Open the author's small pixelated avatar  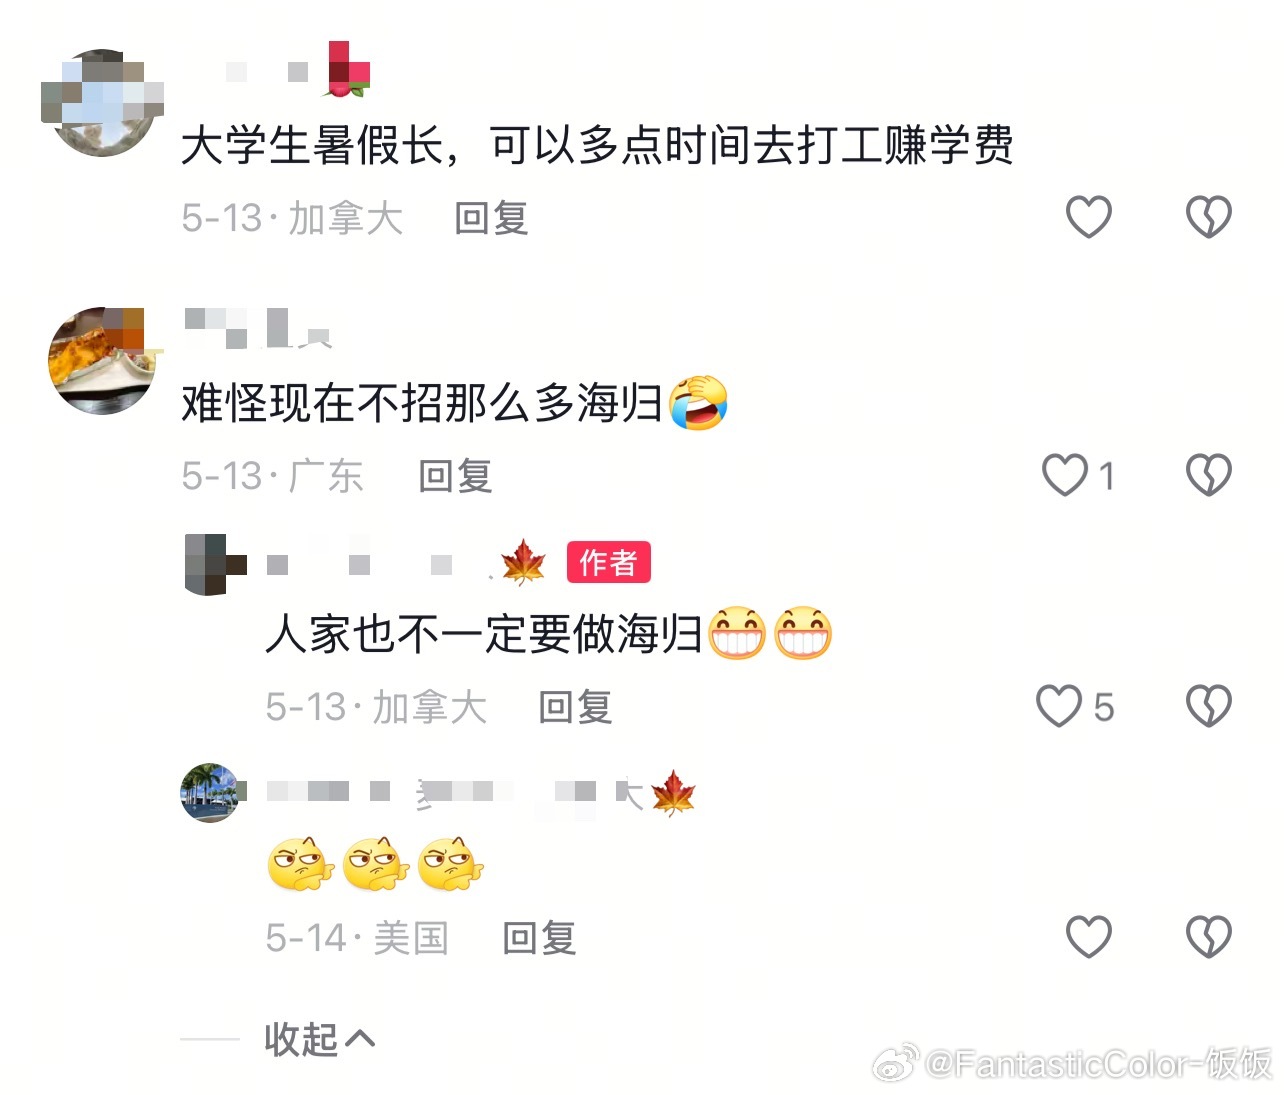(215, 563)
